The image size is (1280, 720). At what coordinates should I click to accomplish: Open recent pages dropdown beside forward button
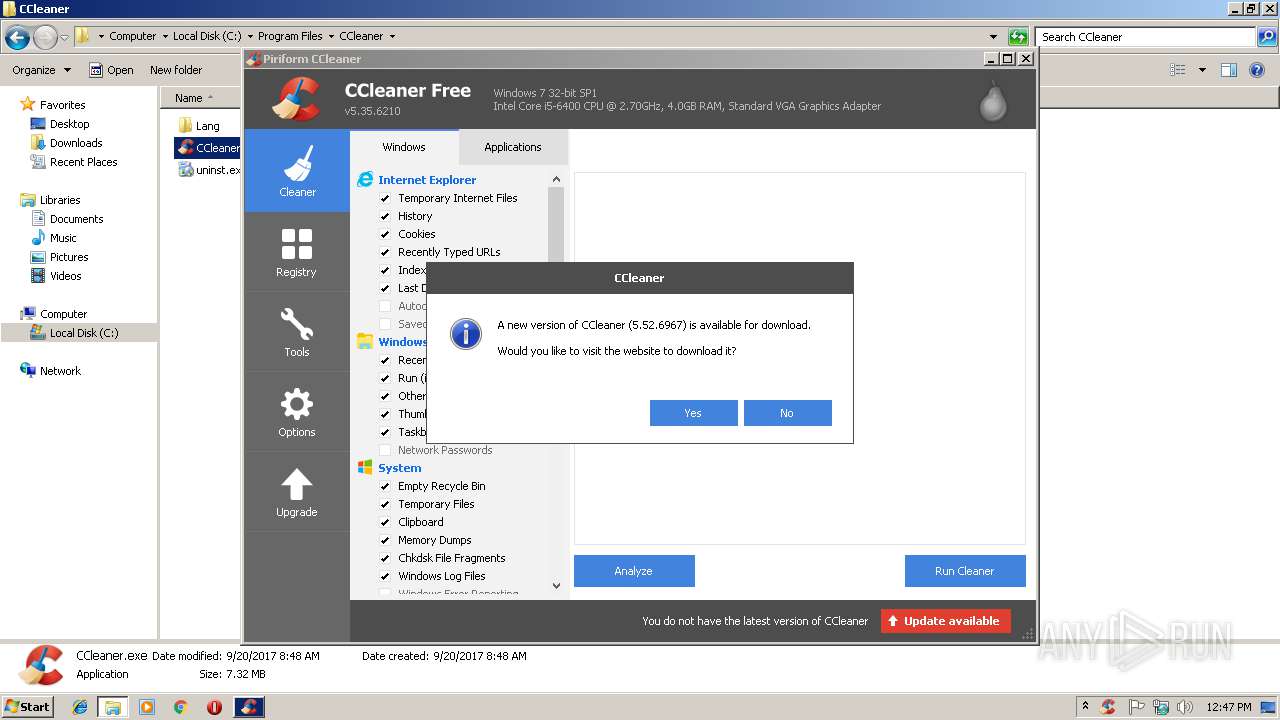tap(64, 38)
